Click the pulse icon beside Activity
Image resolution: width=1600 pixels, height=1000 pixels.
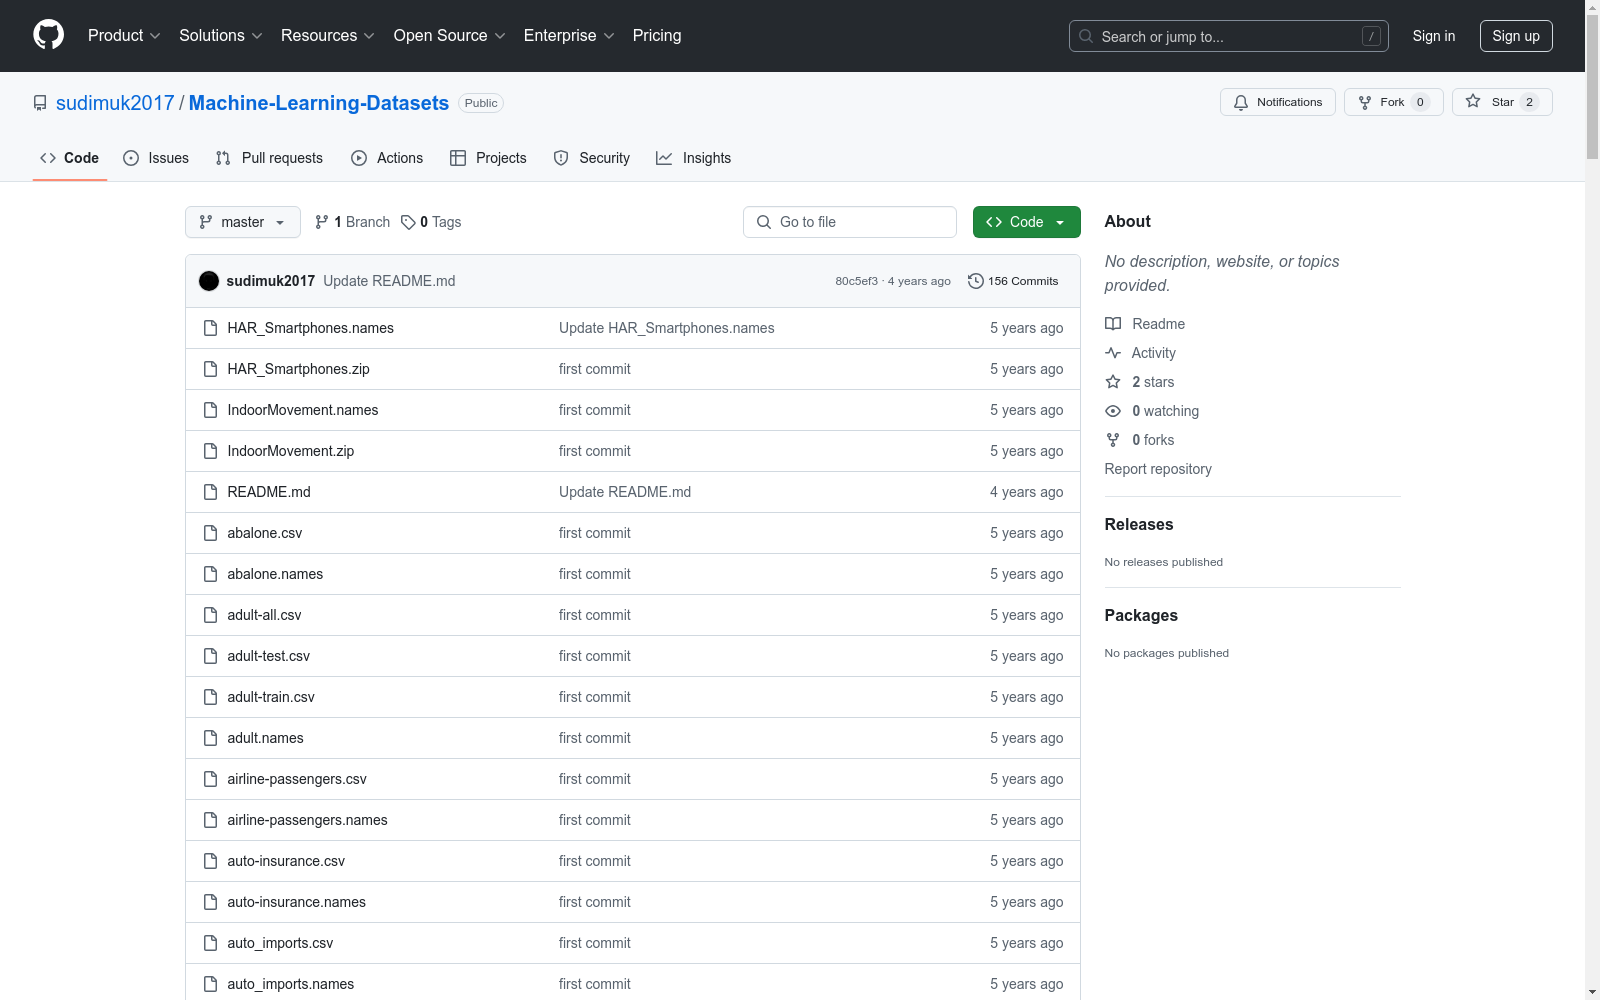click(x=1113, y=353)
